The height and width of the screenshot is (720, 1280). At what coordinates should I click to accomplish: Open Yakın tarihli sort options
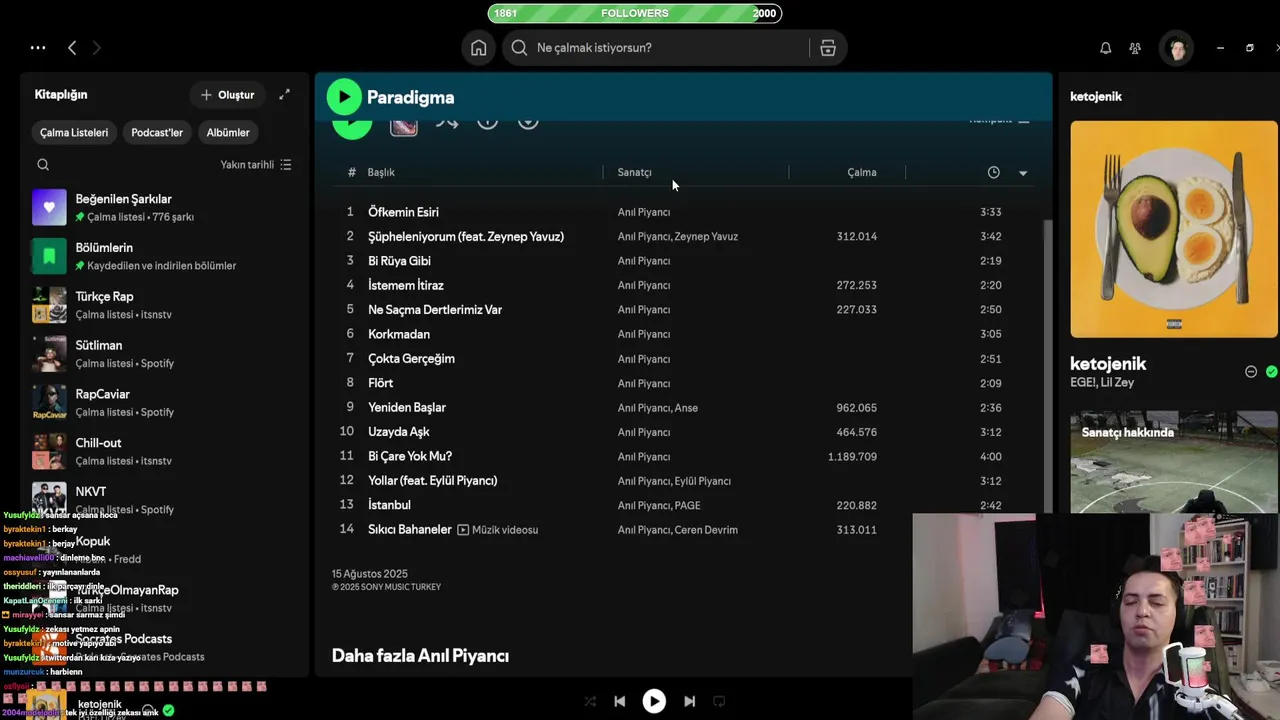click(x=256, y=165)
